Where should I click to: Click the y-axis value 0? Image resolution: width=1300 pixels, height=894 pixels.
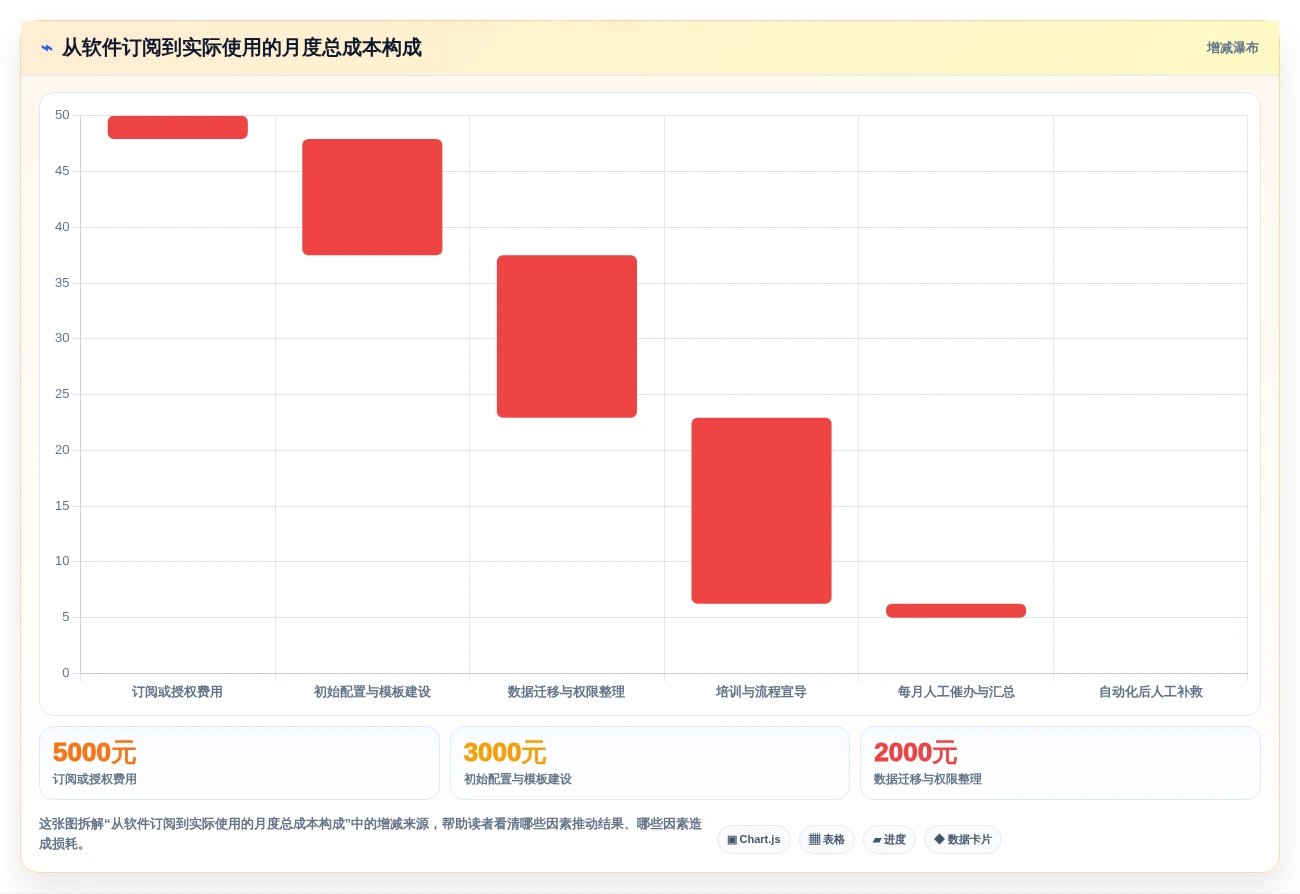click(x=66, y=673)
